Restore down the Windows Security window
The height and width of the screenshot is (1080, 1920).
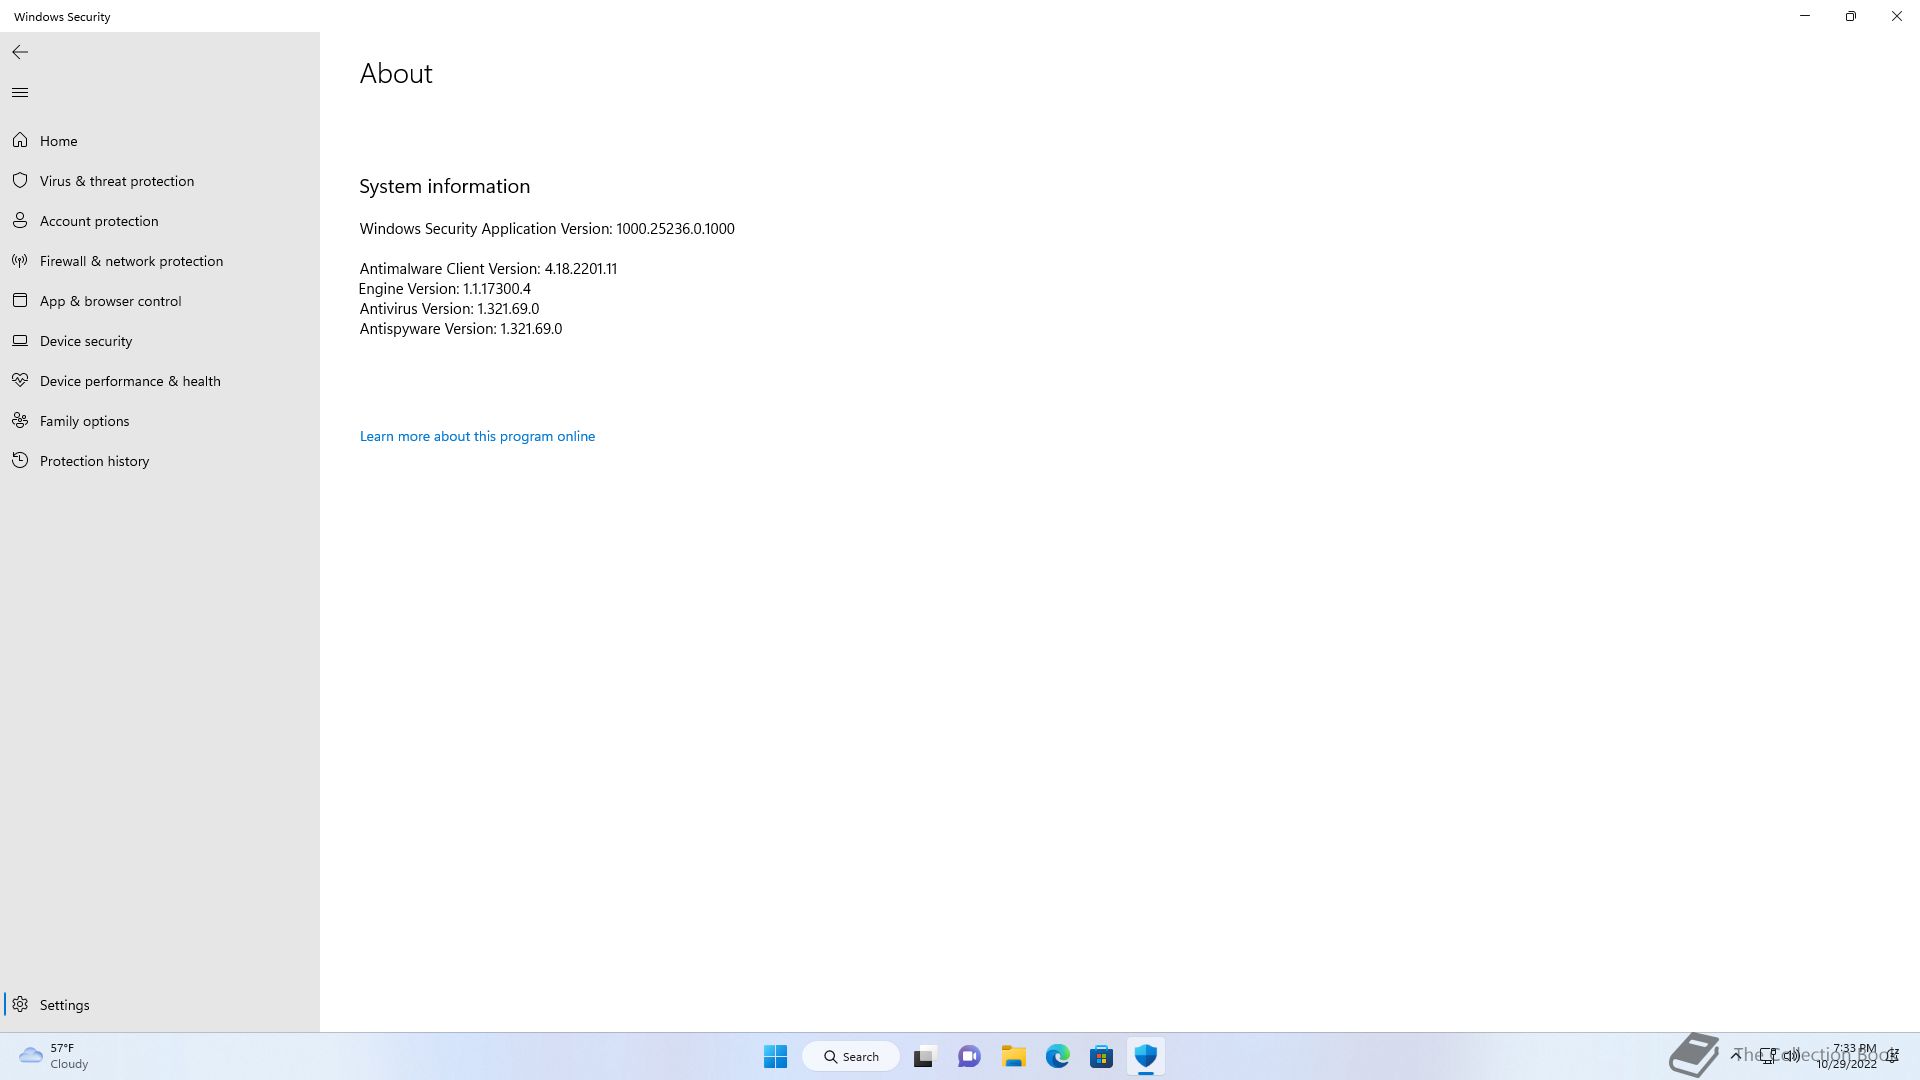(1851, 16)
